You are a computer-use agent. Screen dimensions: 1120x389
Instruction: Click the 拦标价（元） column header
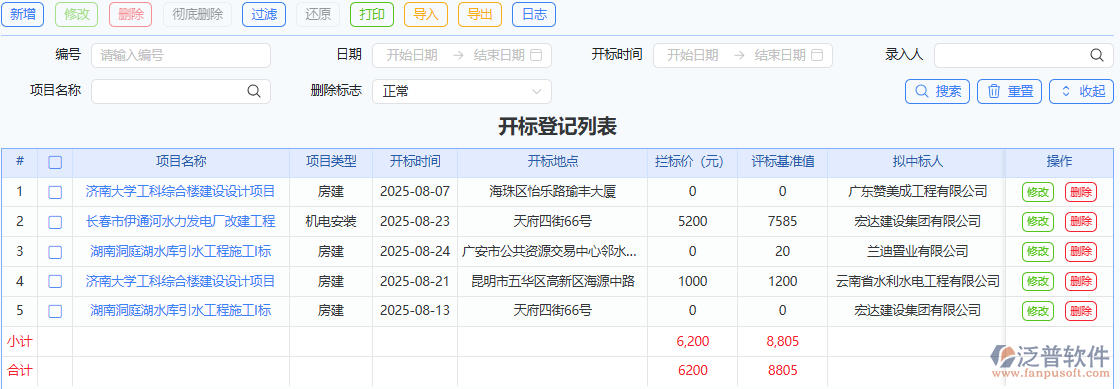coord(693,162)
